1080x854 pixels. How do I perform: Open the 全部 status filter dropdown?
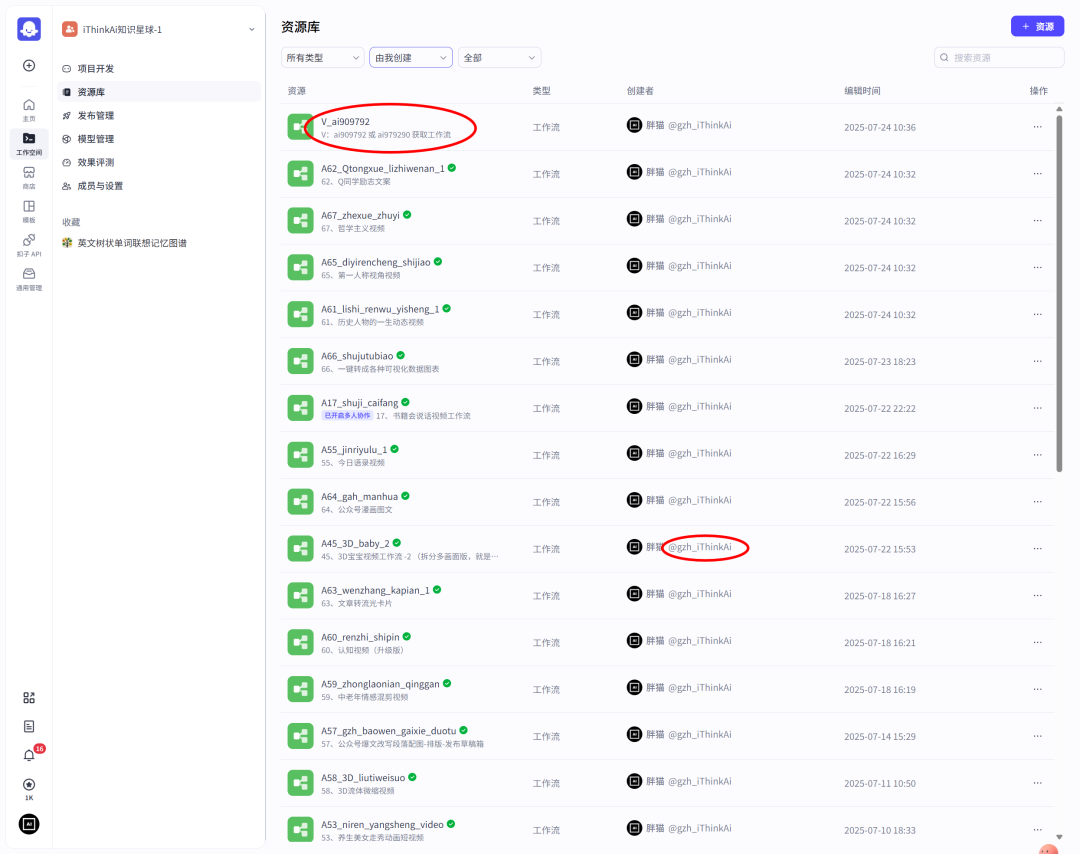pos(499,58)
